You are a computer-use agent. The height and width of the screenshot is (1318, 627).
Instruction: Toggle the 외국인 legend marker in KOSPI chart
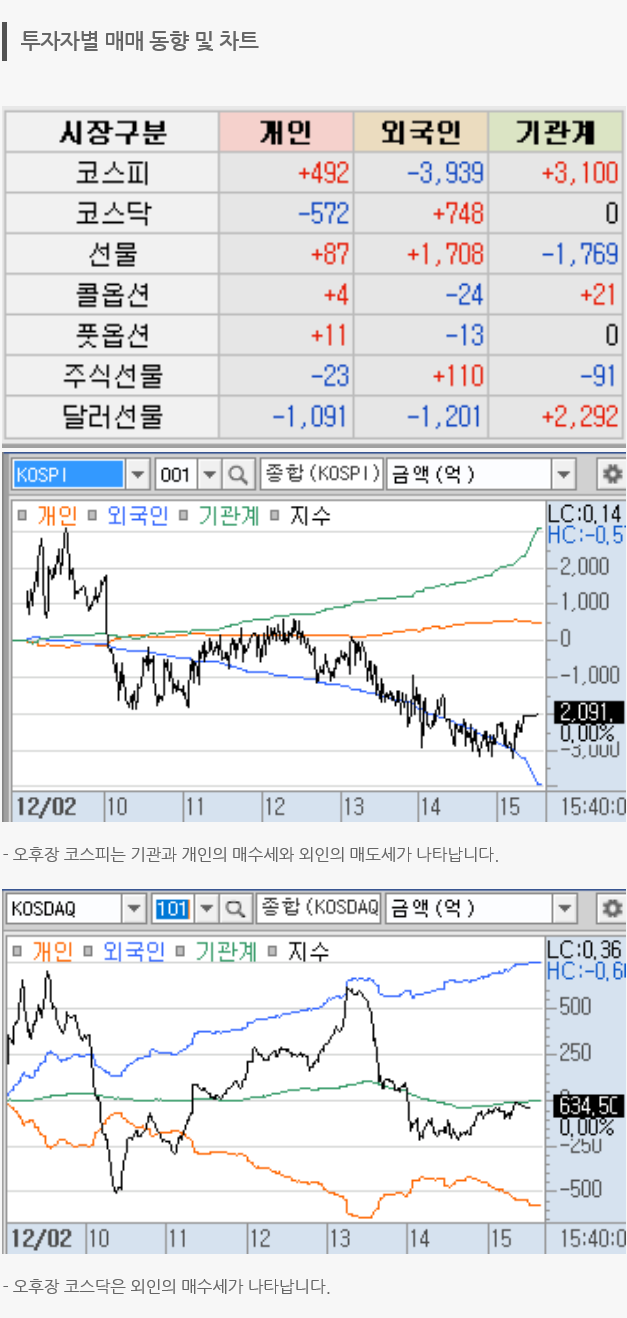[92, 516]
